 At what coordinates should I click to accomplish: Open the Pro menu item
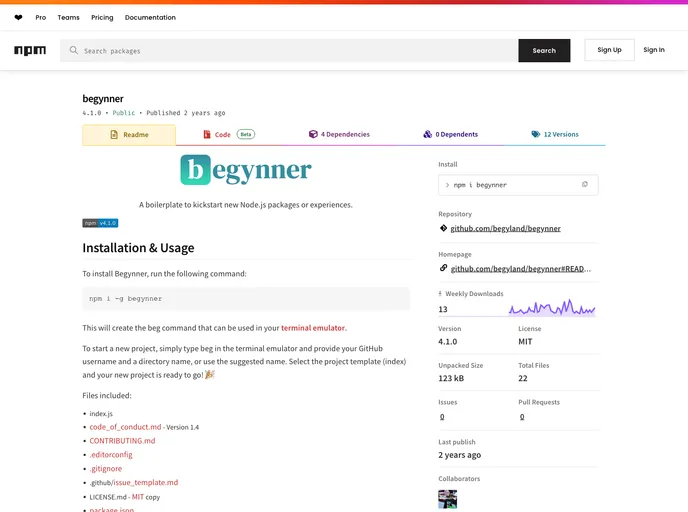click(x=41, y=18)
